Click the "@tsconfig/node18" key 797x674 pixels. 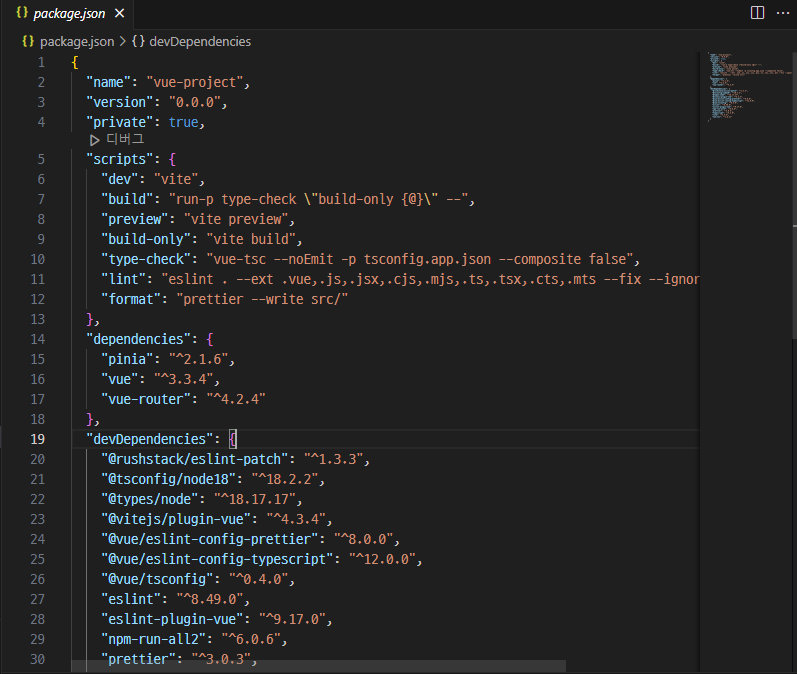[169, 479]
